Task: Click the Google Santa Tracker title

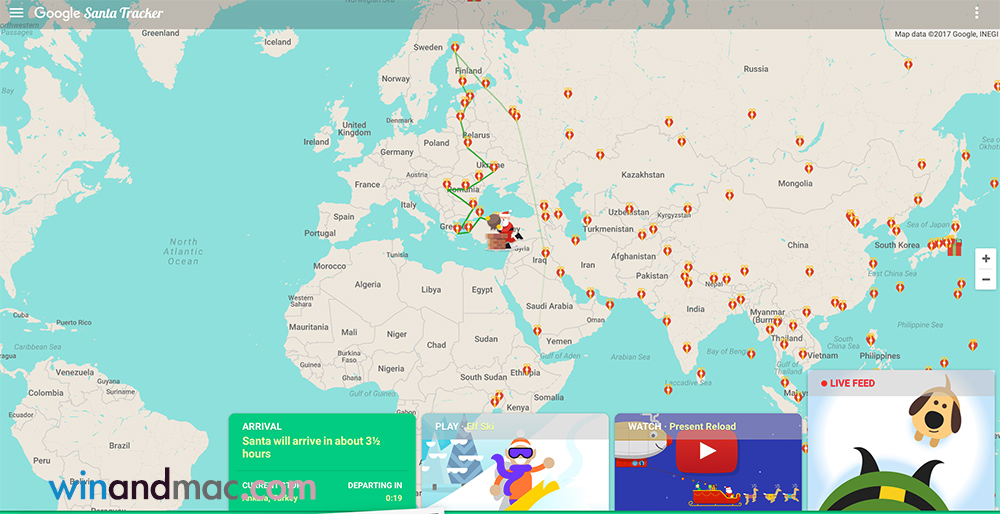Action: 98,13
